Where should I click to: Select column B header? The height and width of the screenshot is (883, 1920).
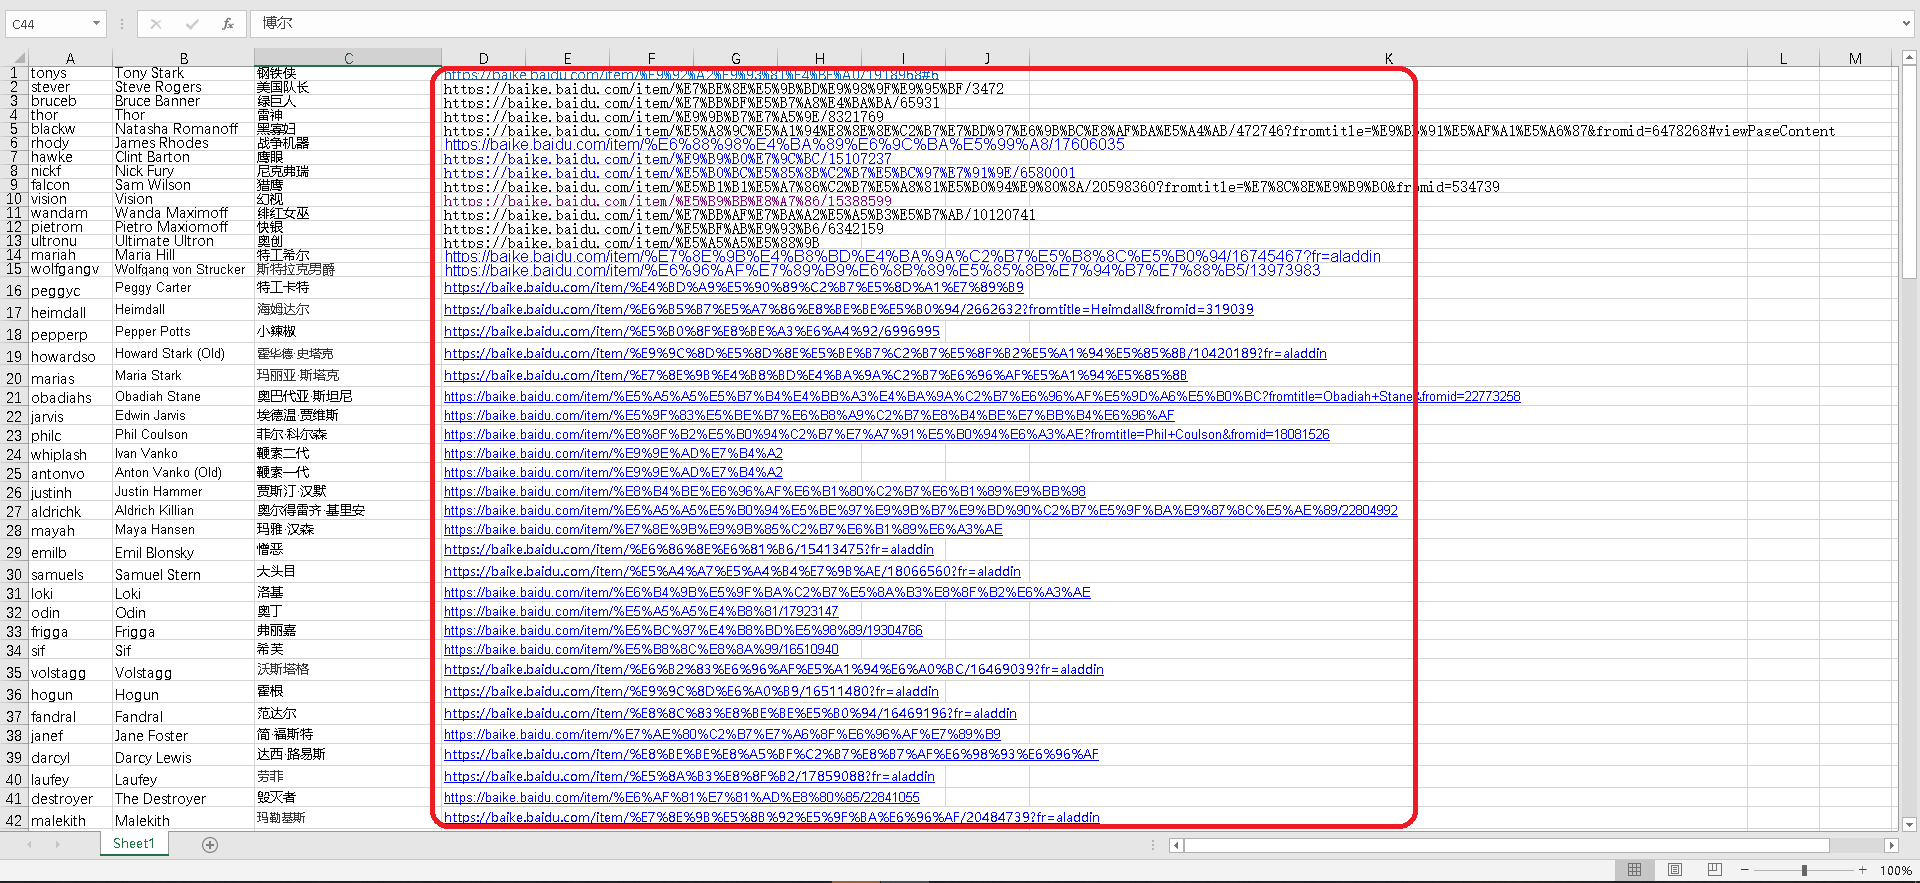pyautogui.click(x=184, y=59)
